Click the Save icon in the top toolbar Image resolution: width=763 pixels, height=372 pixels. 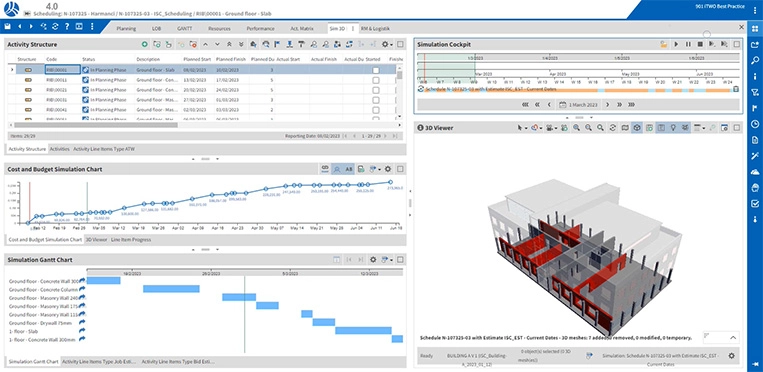[8, 26]
